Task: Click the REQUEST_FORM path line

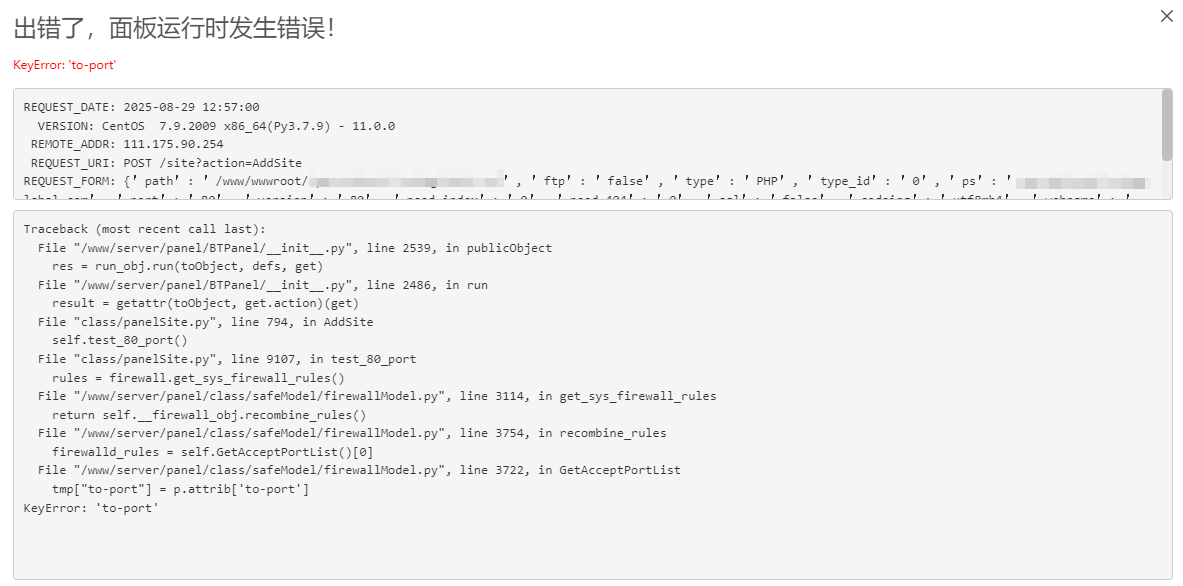Action: (587, 181)
